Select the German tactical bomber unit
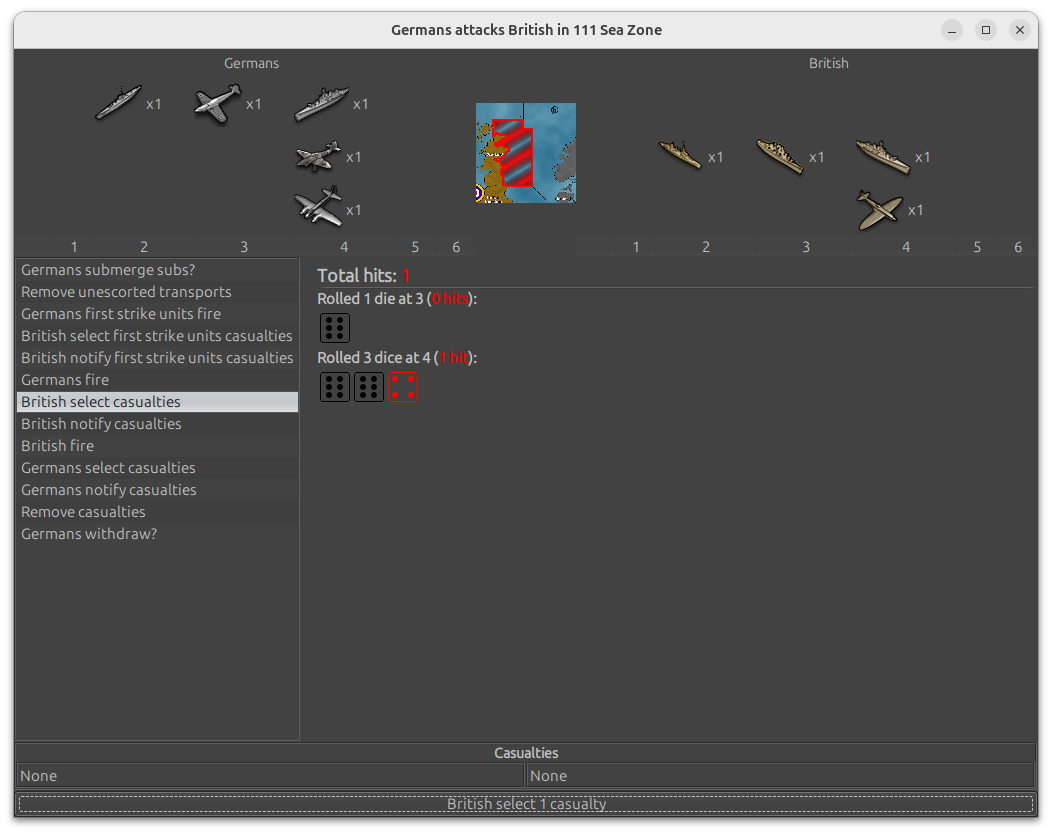 [x=319, y=156]
